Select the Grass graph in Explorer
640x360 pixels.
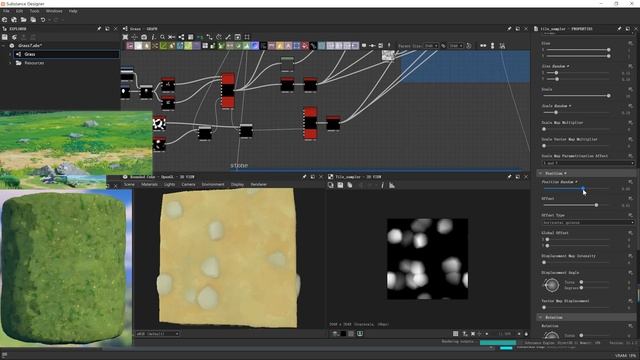click(66, 54)
